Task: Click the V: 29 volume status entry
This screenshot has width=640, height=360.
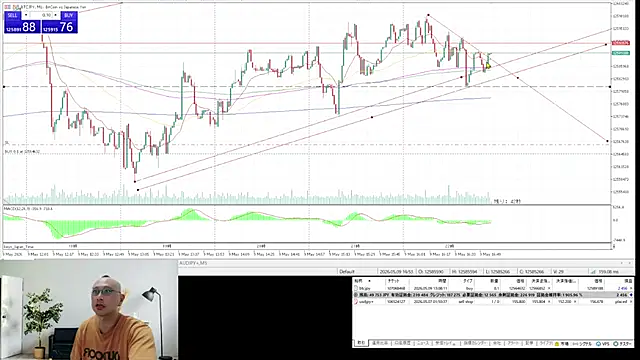Action: pos(558,271)
